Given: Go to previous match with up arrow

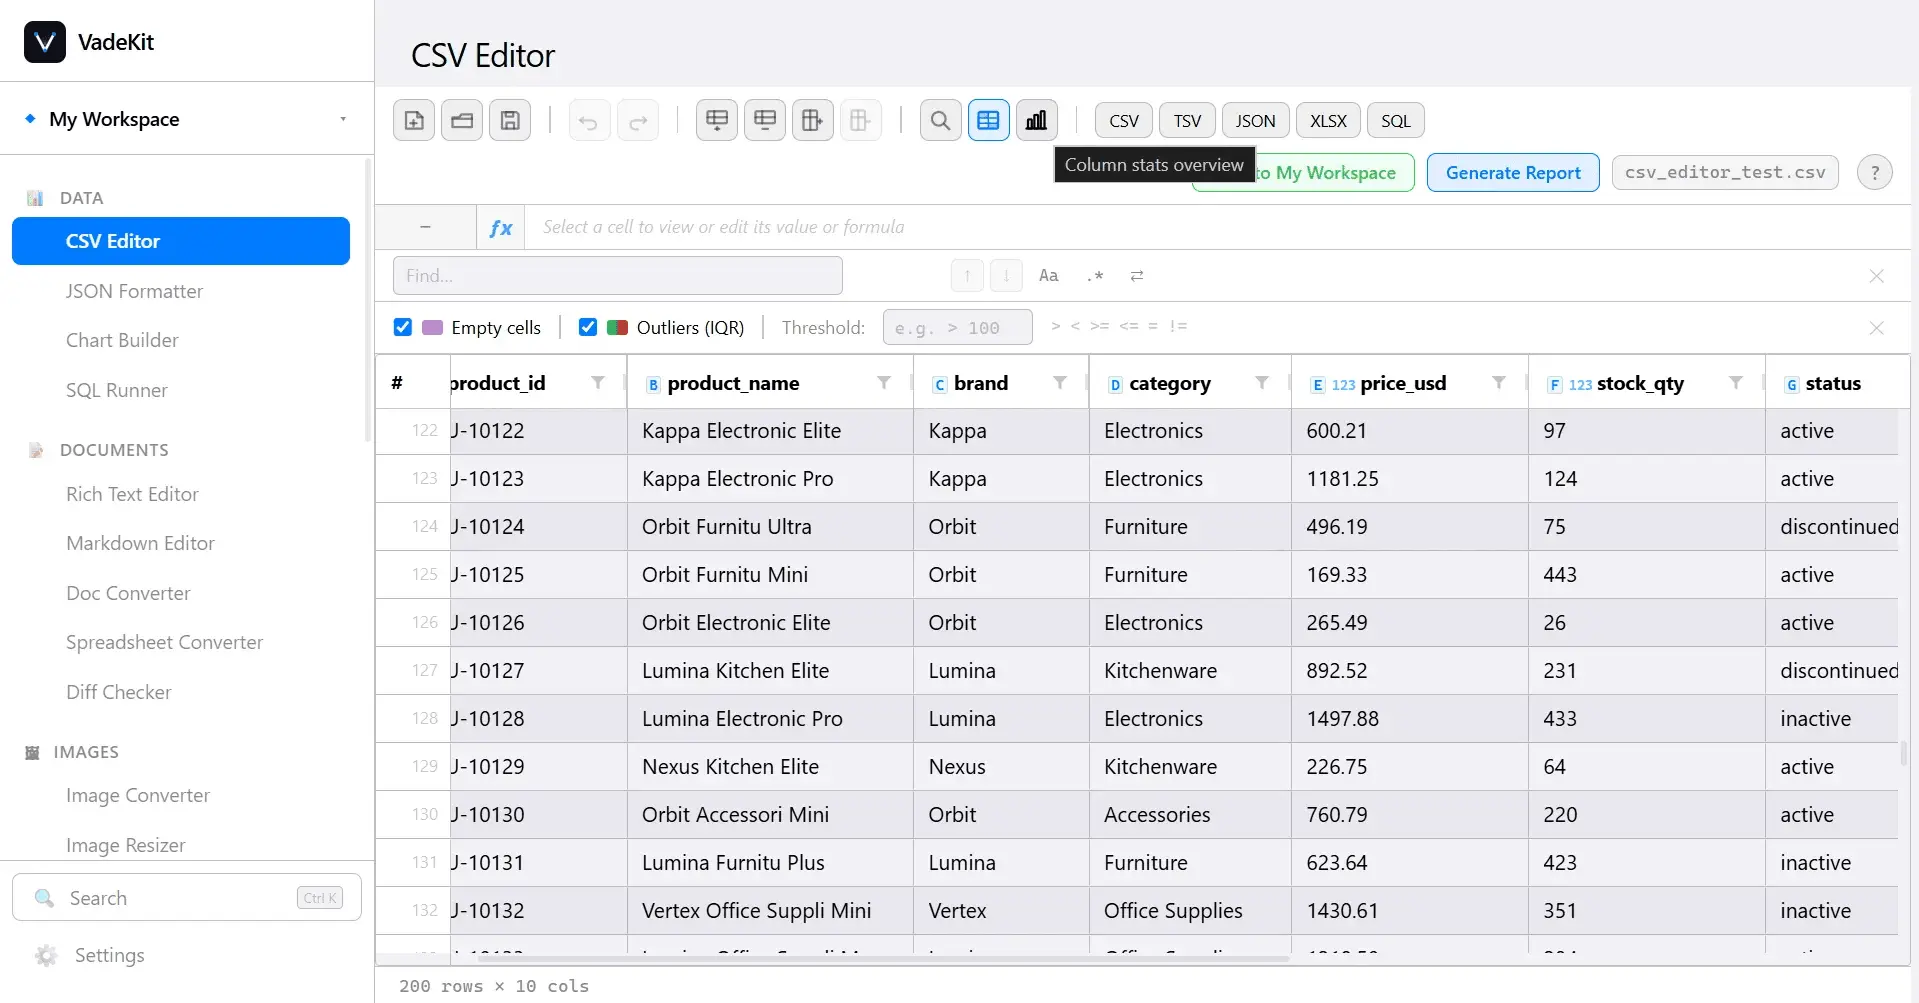Looking at the screenshot, I should tap(967, 275).
